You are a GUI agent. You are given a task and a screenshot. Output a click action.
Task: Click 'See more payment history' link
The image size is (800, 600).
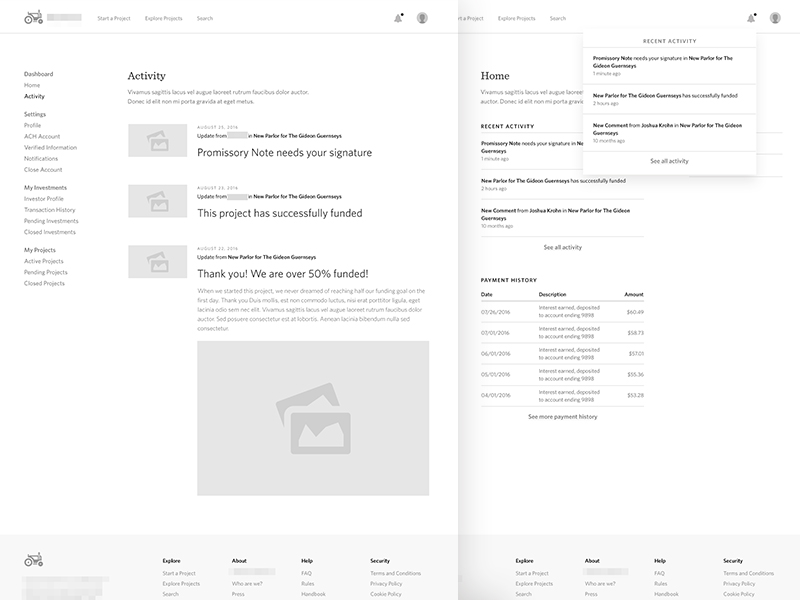point(562,416)
